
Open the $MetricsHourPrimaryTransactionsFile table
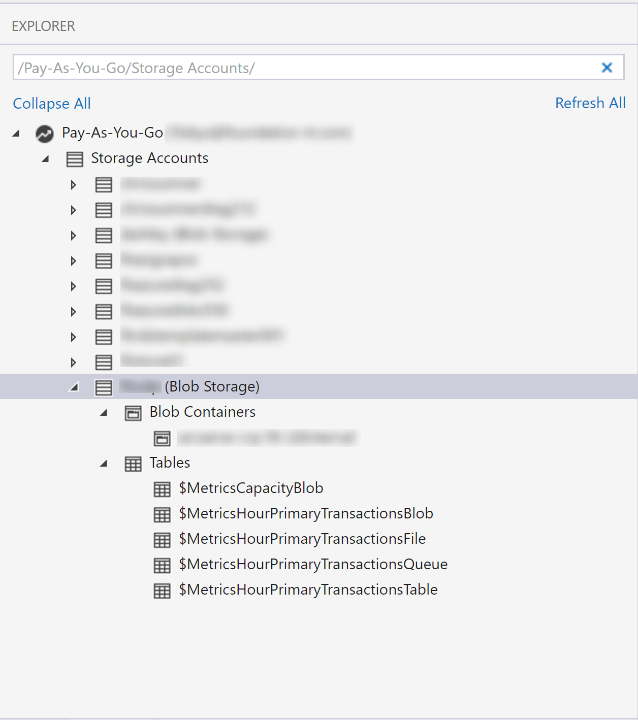tap(302, 539)
